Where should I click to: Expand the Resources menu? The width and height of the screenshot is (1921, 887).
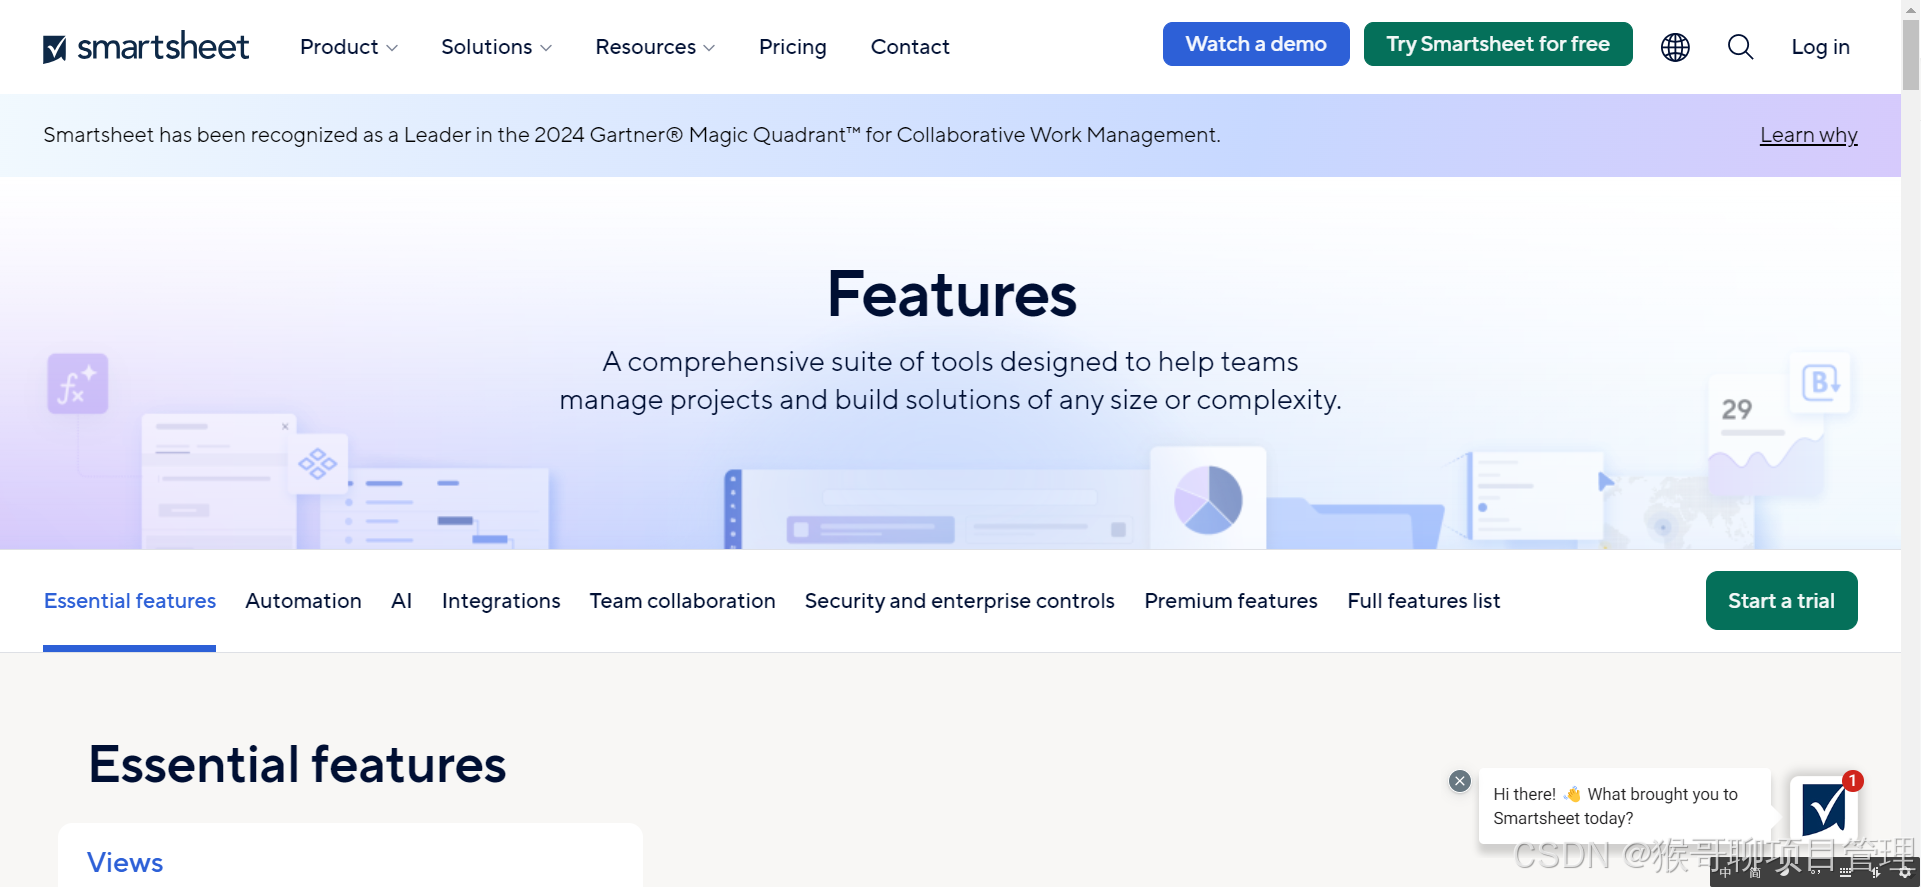pos(655,47)
